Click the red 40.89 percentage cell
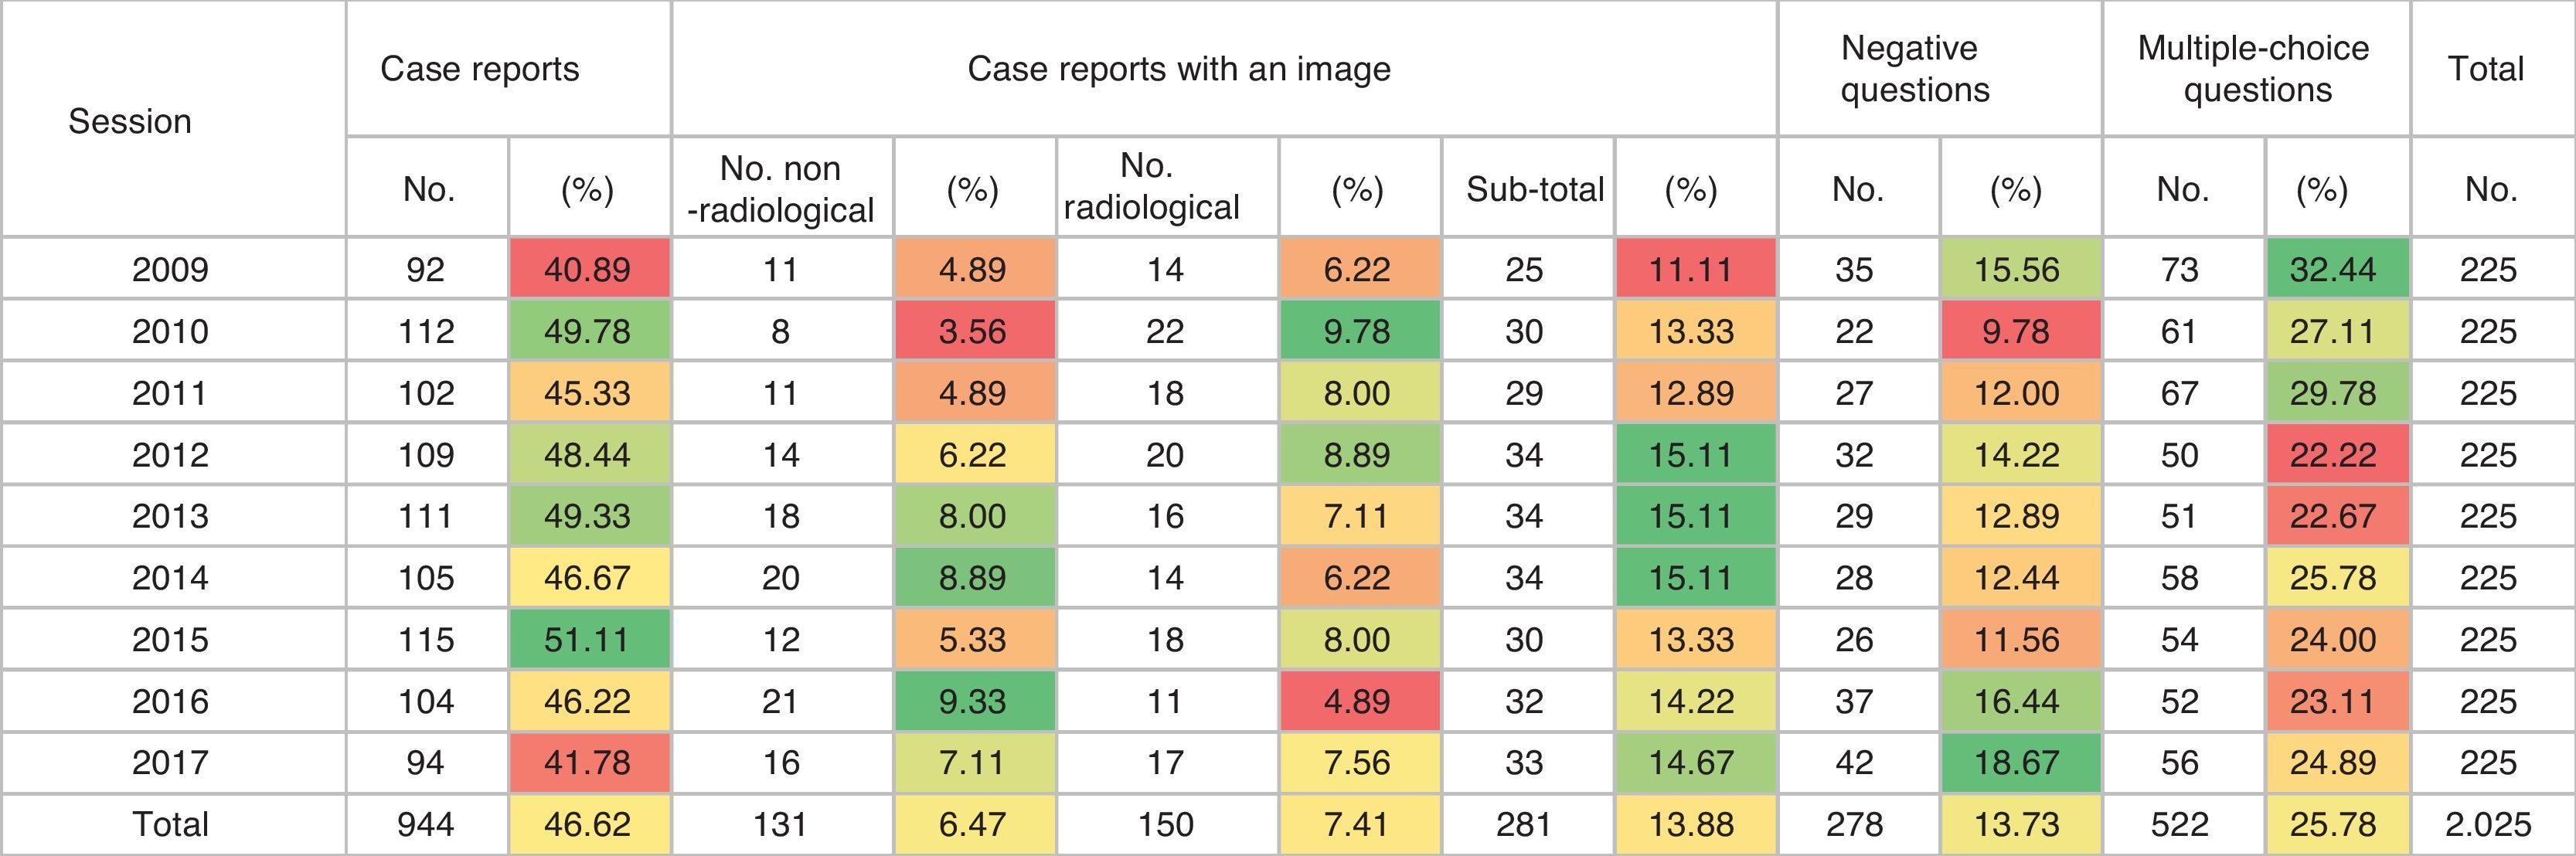2576x856 pixels. pos(587,269)
